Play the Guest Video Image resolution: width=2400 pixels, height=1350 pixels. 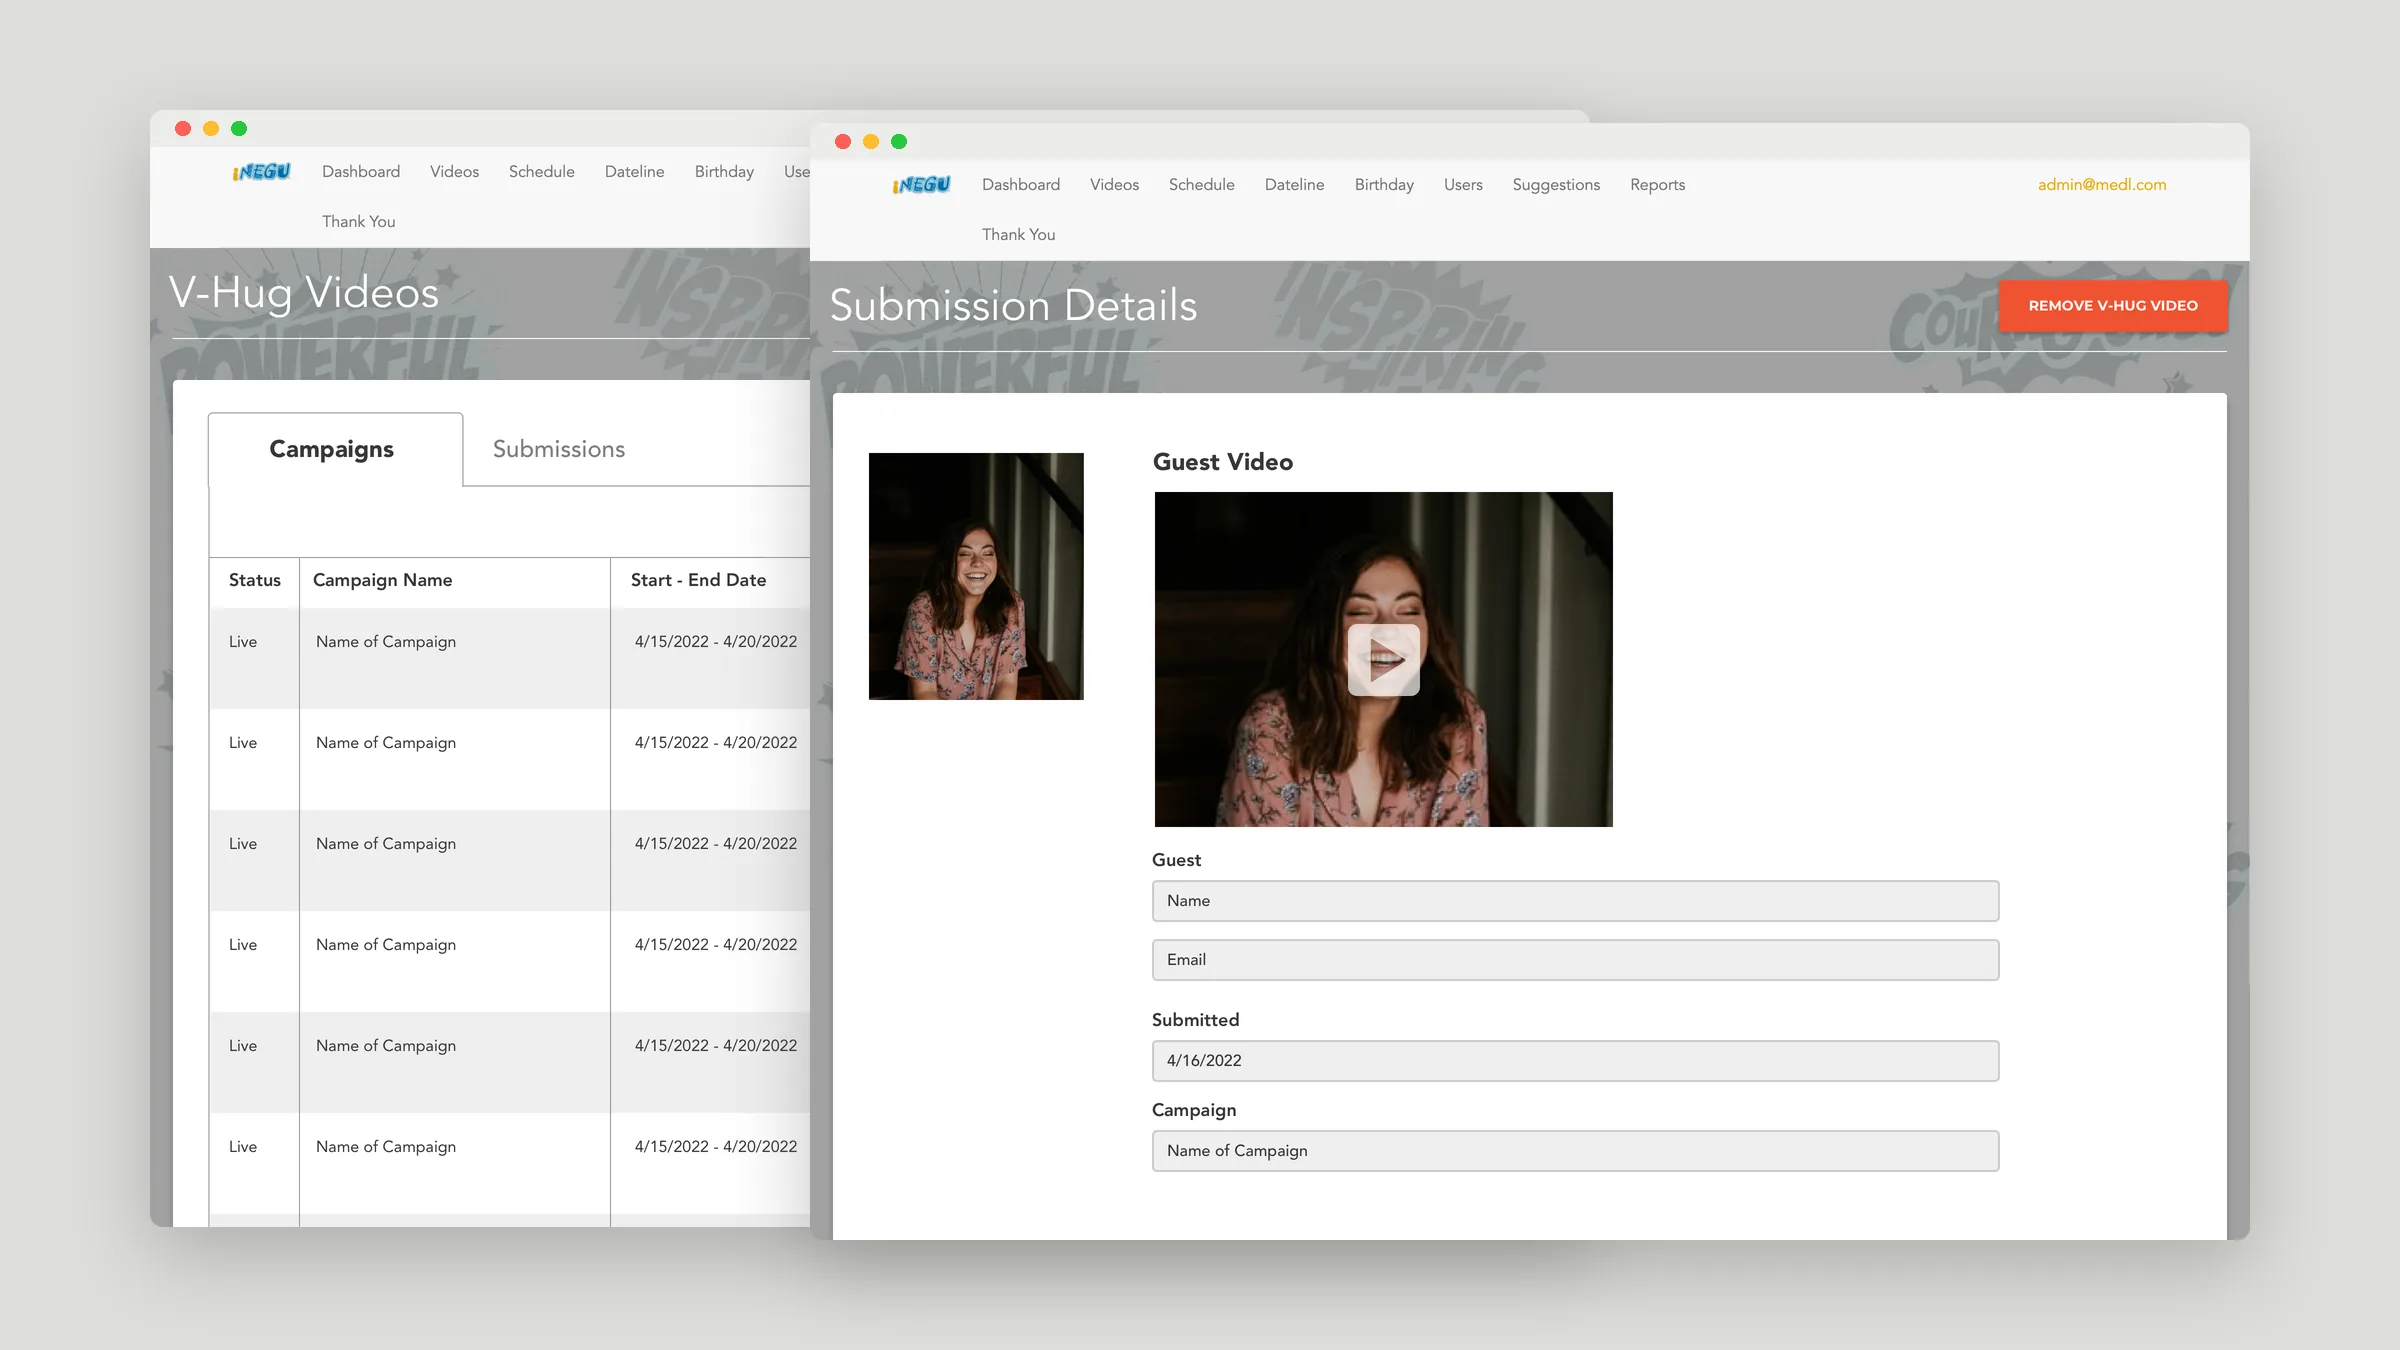1383,660
